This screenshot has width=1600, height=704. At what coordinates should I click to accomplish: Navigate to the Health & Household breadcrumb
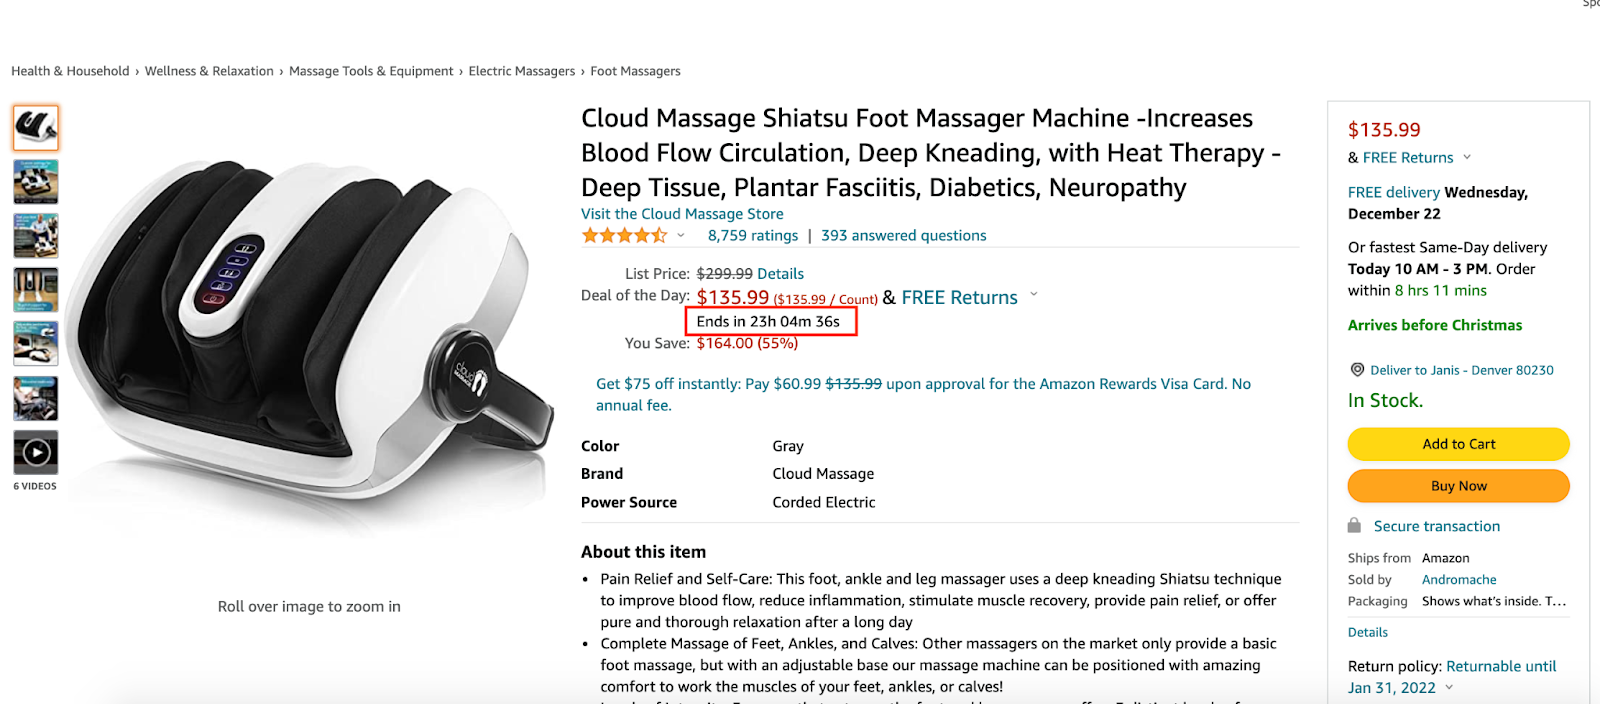coord(70,70)
